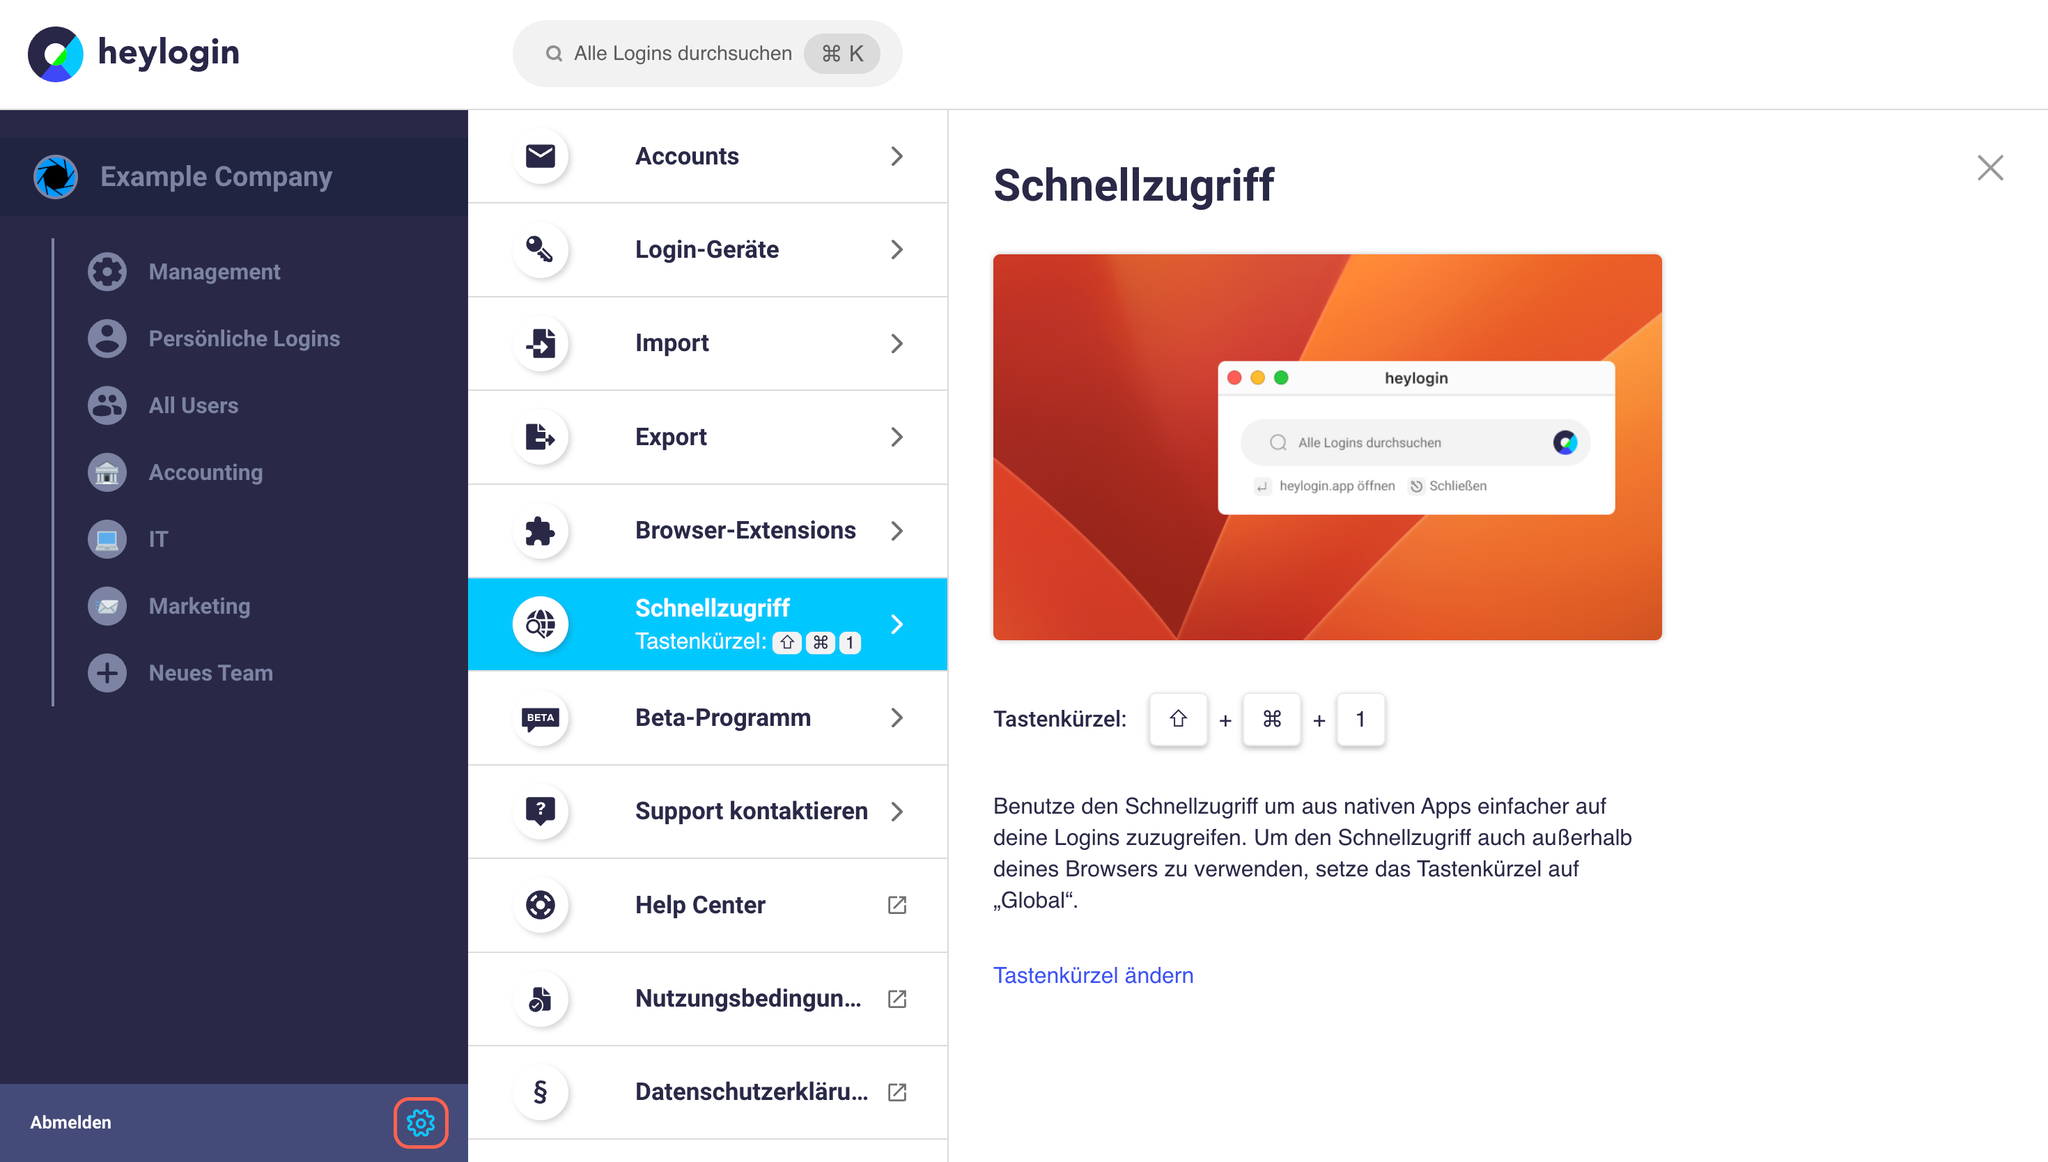Click the heylogin wordmark text
This screenshot has height=1162, width=2048.
click(169, 53)
